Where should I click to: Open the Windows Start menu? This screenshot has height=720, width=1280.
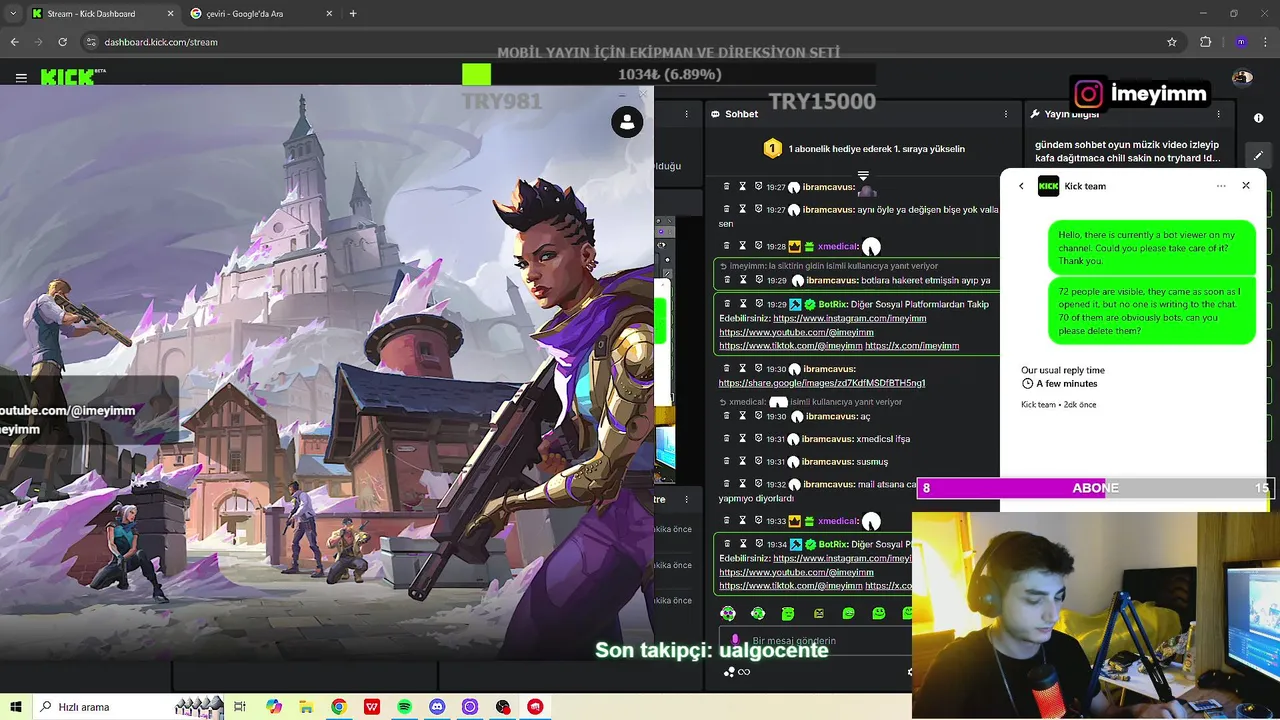point(16,707)
